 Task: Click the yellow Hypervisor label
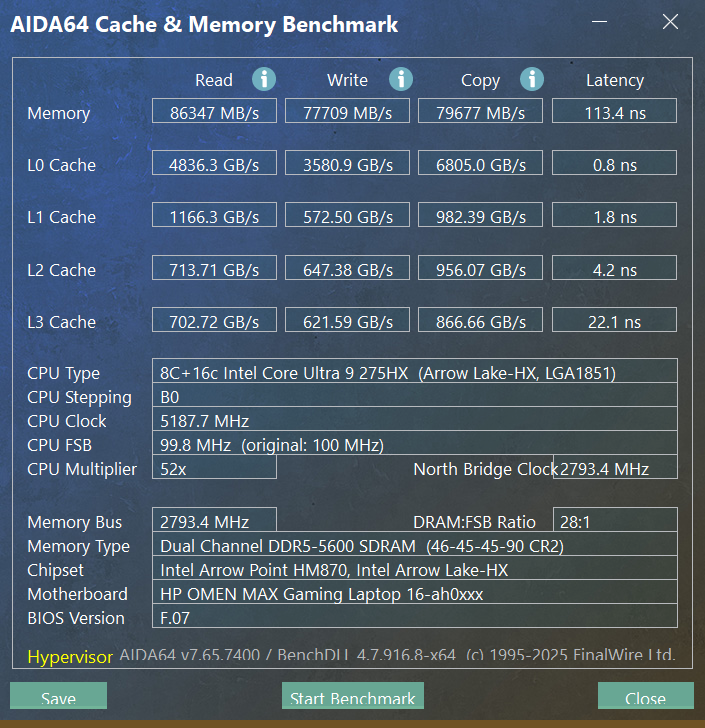[69, 657]
